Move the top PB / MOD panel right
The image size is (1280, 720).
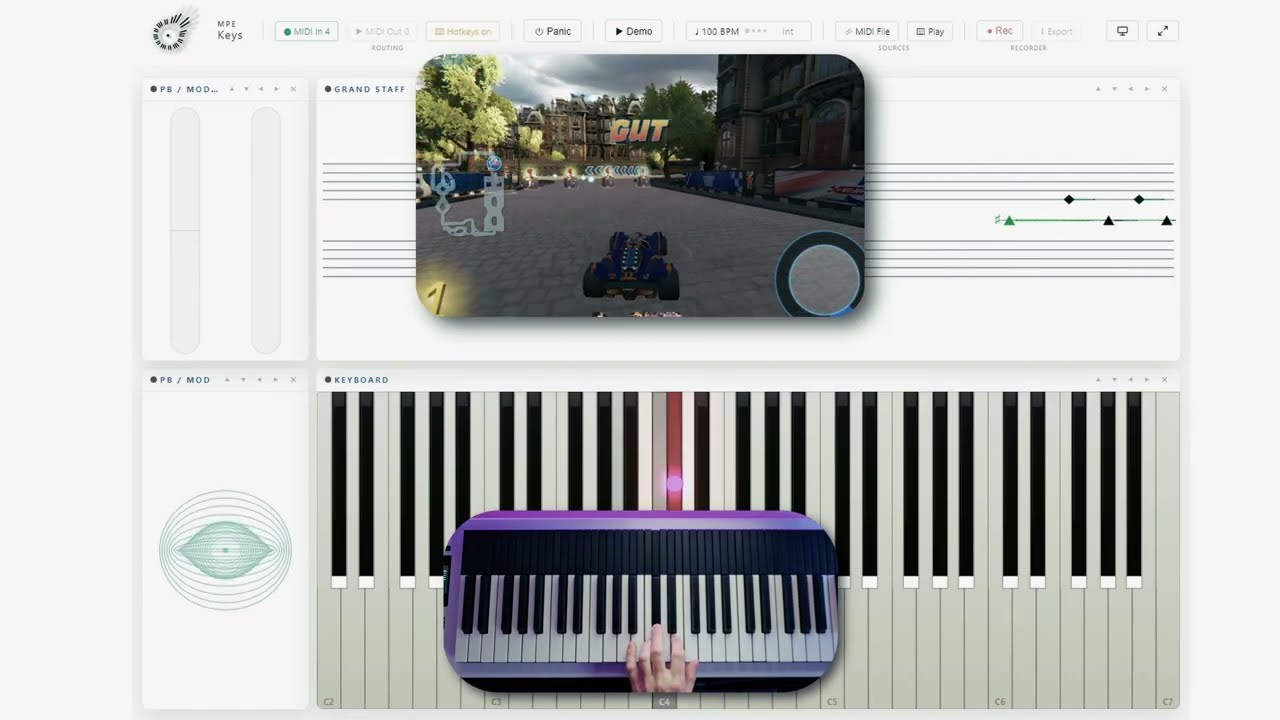pos(277,89)
